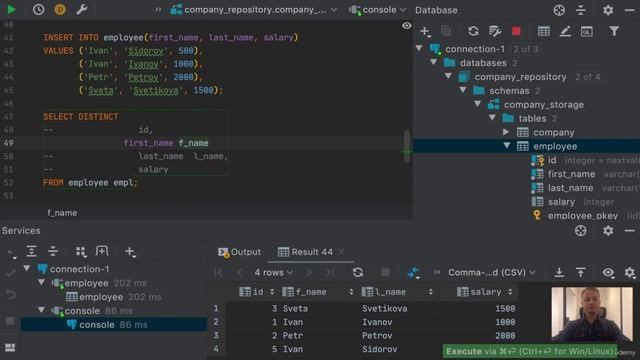Screen dimensions: 640x360
Task: Open the company_repository schema selector dropdown
Action: click(x=254, y=10)
